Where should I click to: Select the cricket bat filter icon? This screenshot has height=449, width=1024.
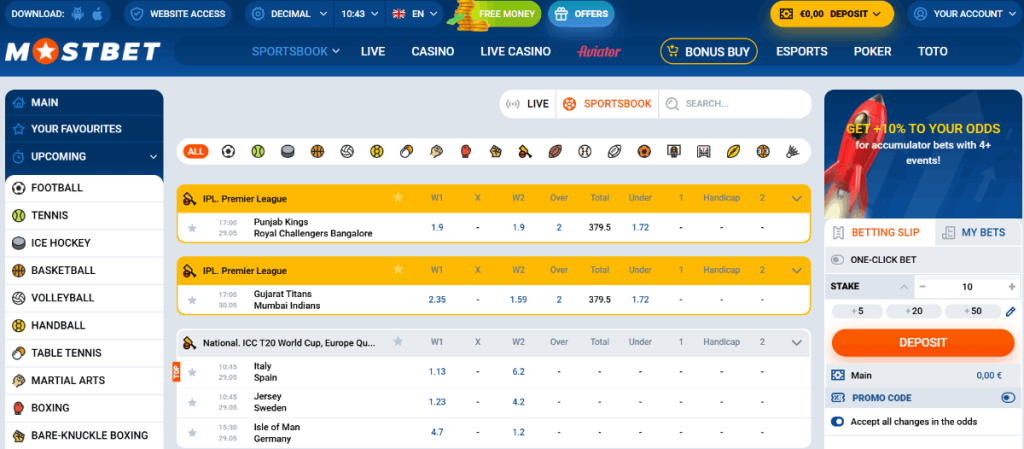[525, 151]
